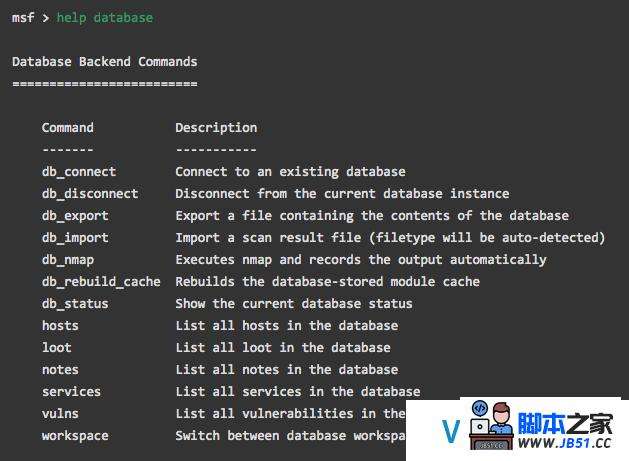629x461 pixels.
Task: Click the www.JB51.cc watermark link
Action: pos(564,443)
